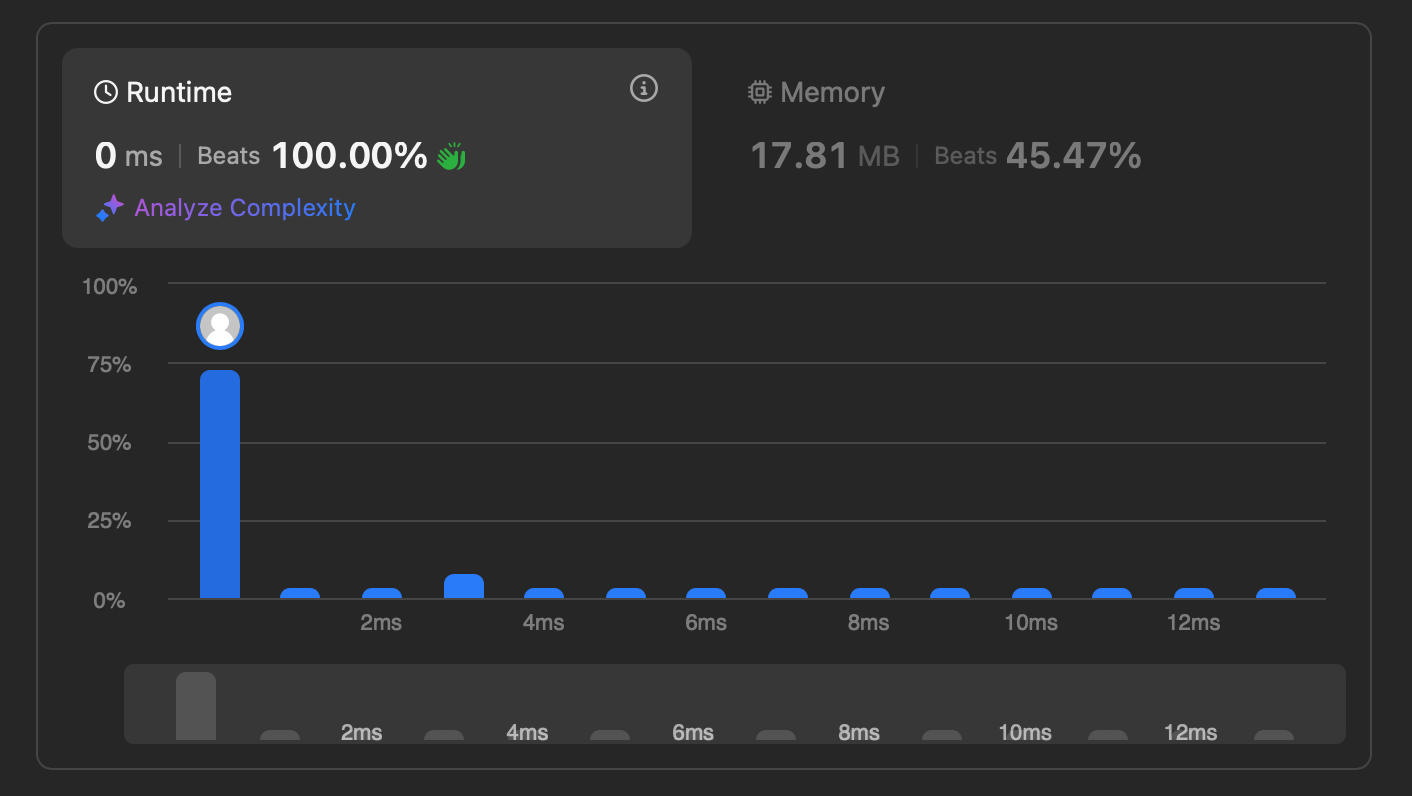Select the blue bar above the 12ms label
Viewport: 1412px width, 796px height.
(x=1194, y=593)
